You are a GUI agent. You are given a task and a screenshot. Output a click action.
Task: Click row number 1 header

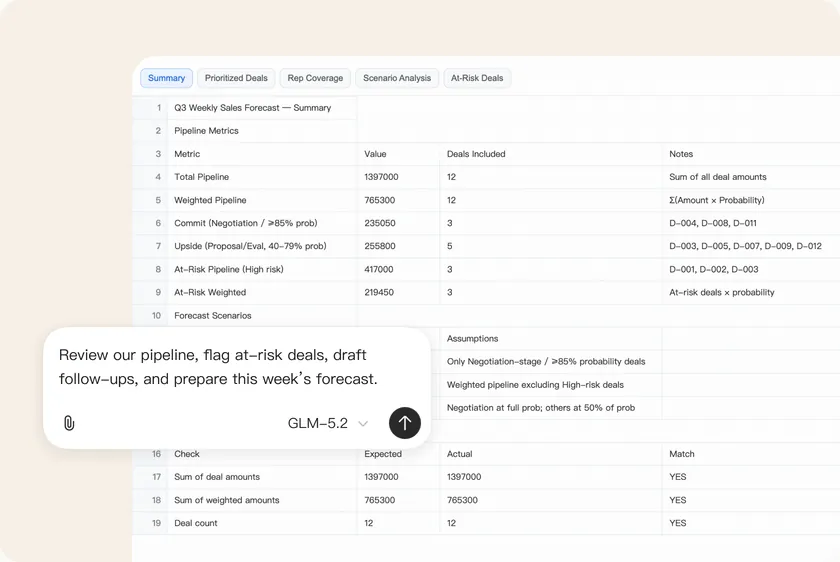[151, 108]
